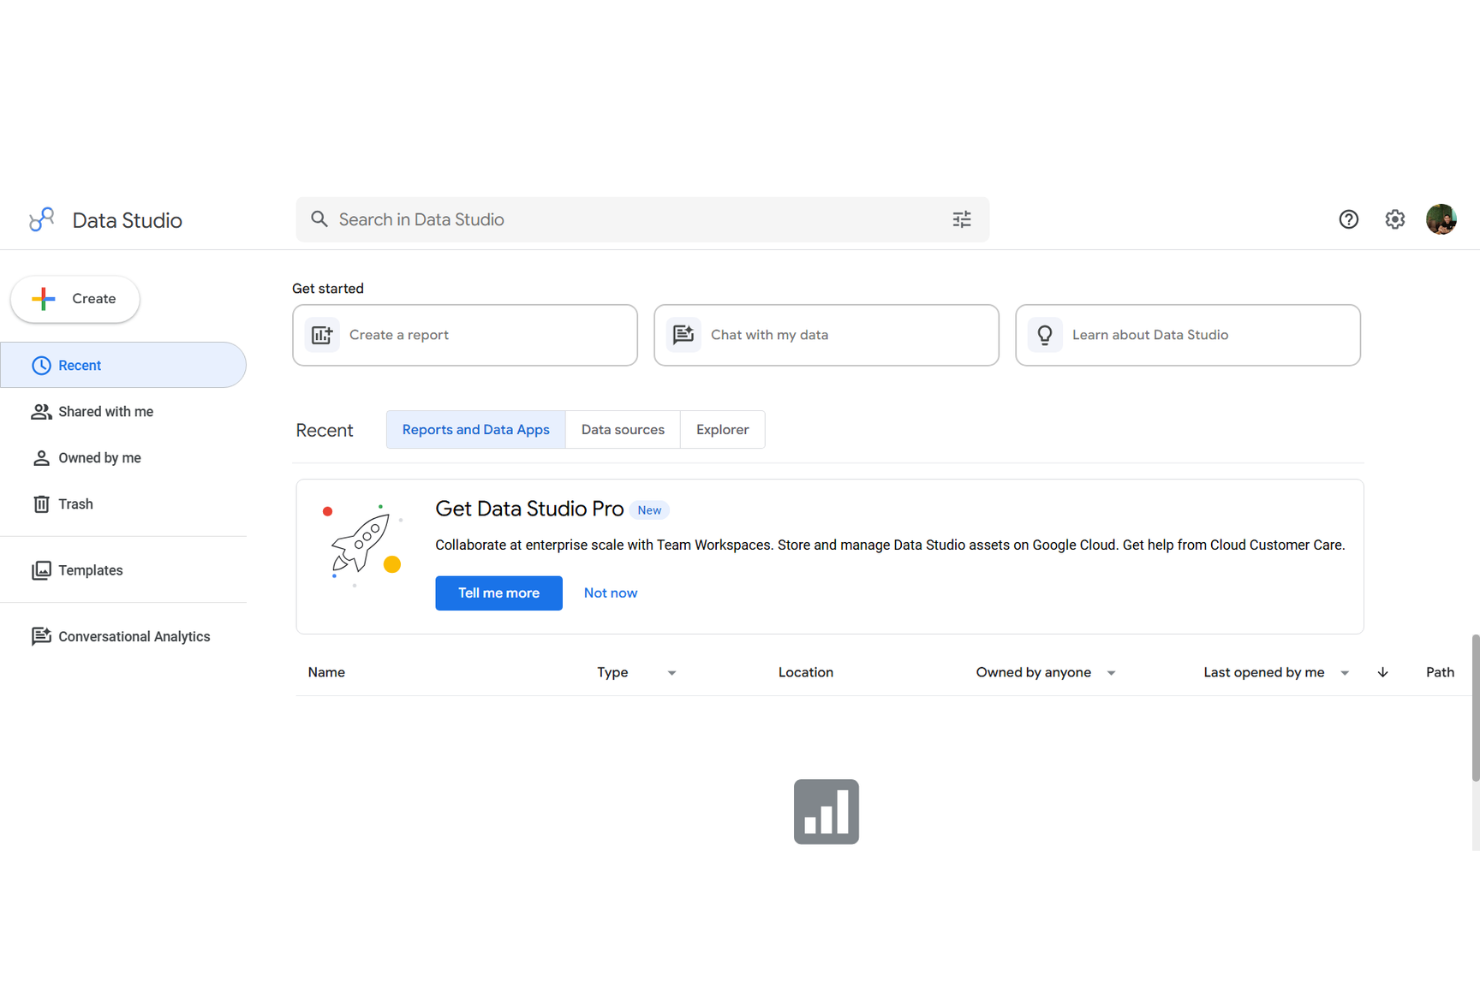The width and height of the screenshot is (1480, 987).
Task: Switch to Explorer tab
Action: pyautogui.click(x=722, y=429)
